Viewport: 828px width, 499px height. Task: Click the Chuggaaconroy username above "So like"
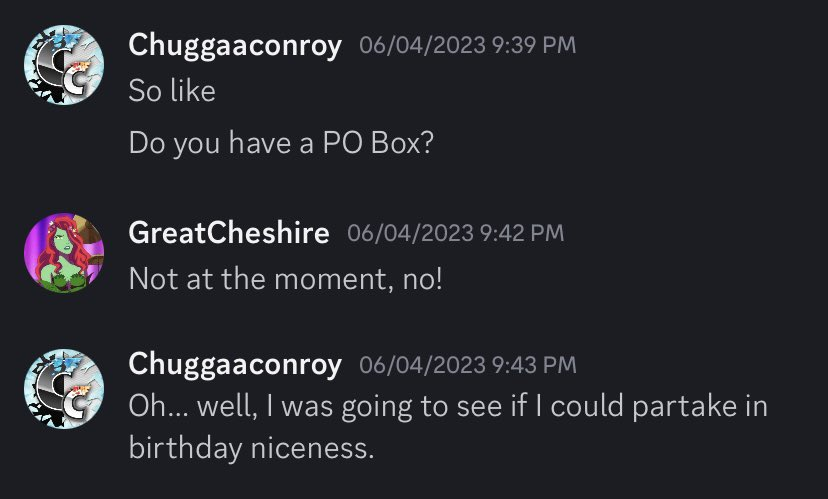tap(235, 46)
